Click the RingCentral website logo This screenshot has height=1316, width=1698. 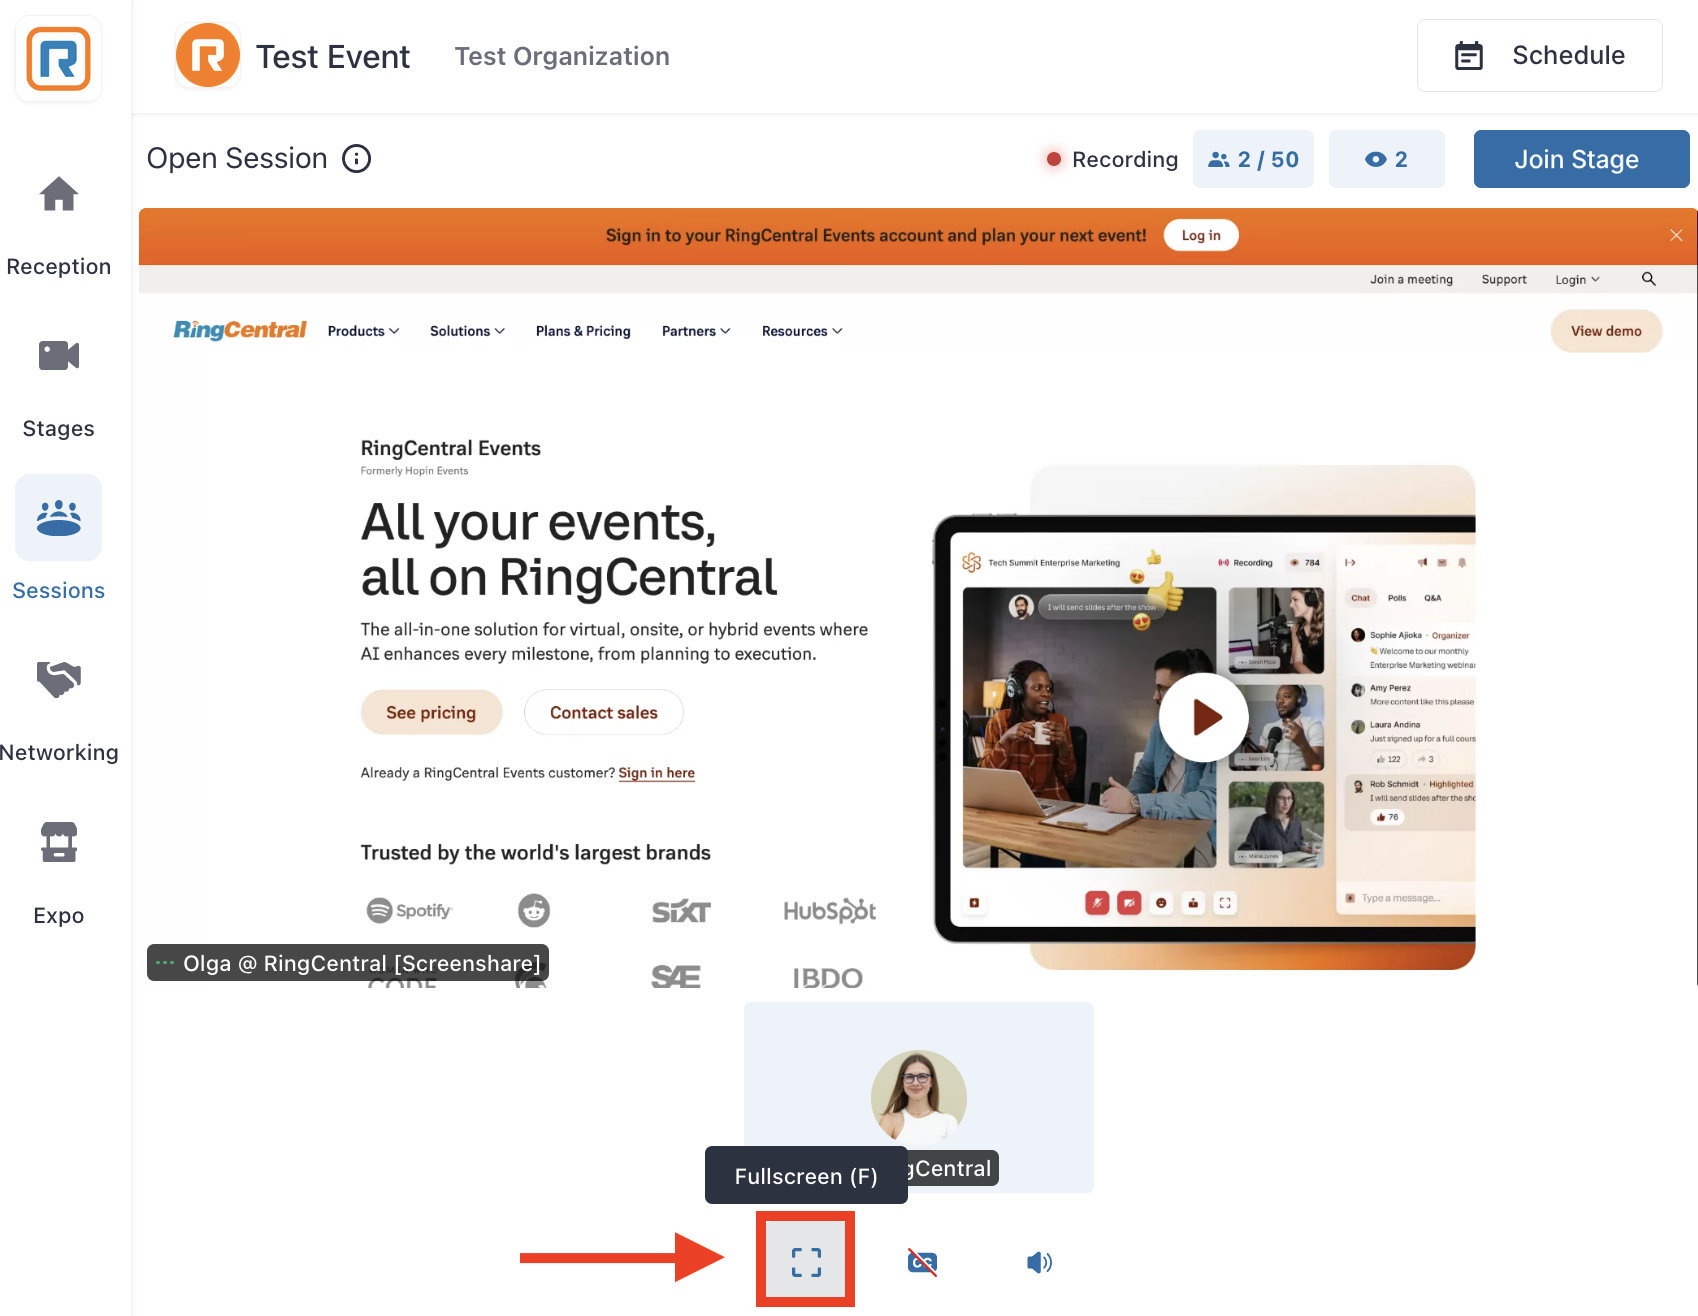click(240, 330)
